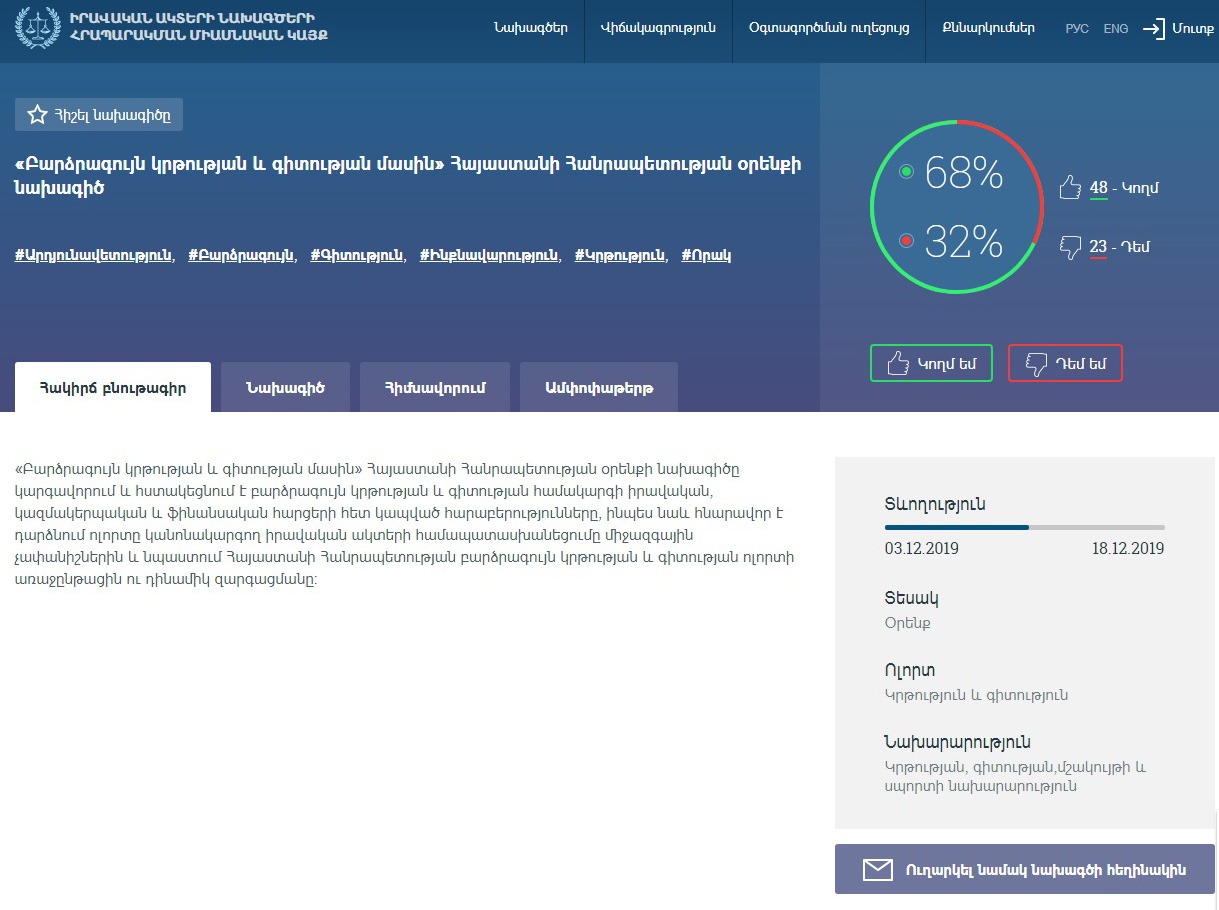Click the duration progress bar
Image resolution: width=1219 pixels, height=910 pixels.
[1024, 527]
